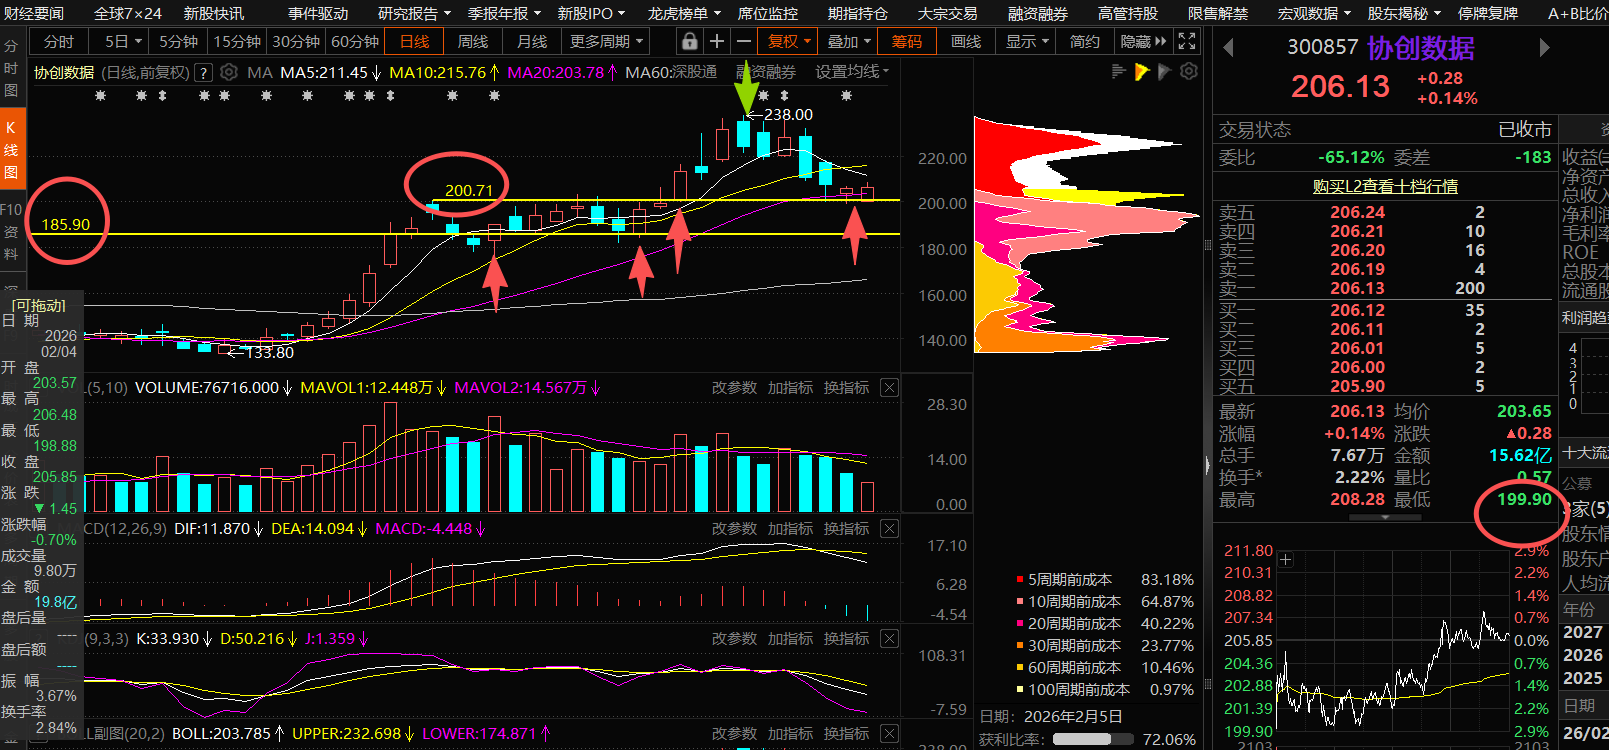Open the 席位监控 menu item
Viewport: 1609px width, 750px height.
[768, 13]
